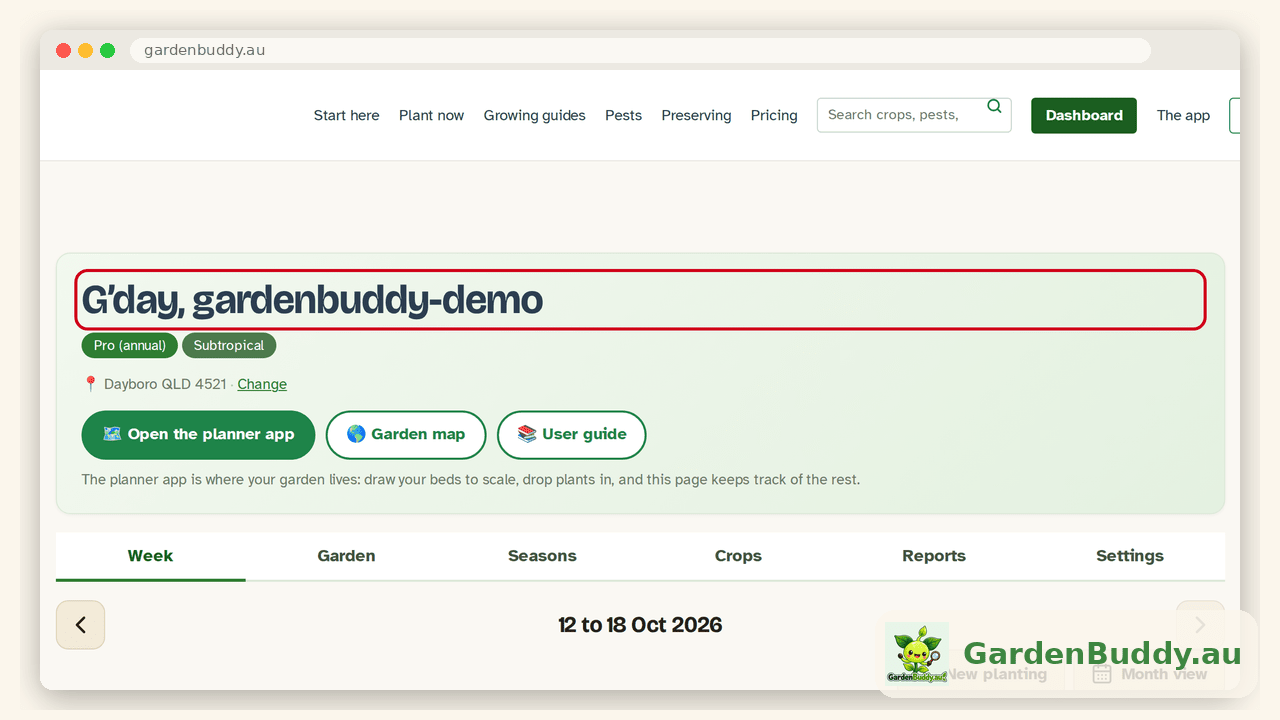1280x720 pixels.
Task: Click the Dashboard button
Action: click(1084, 115)
